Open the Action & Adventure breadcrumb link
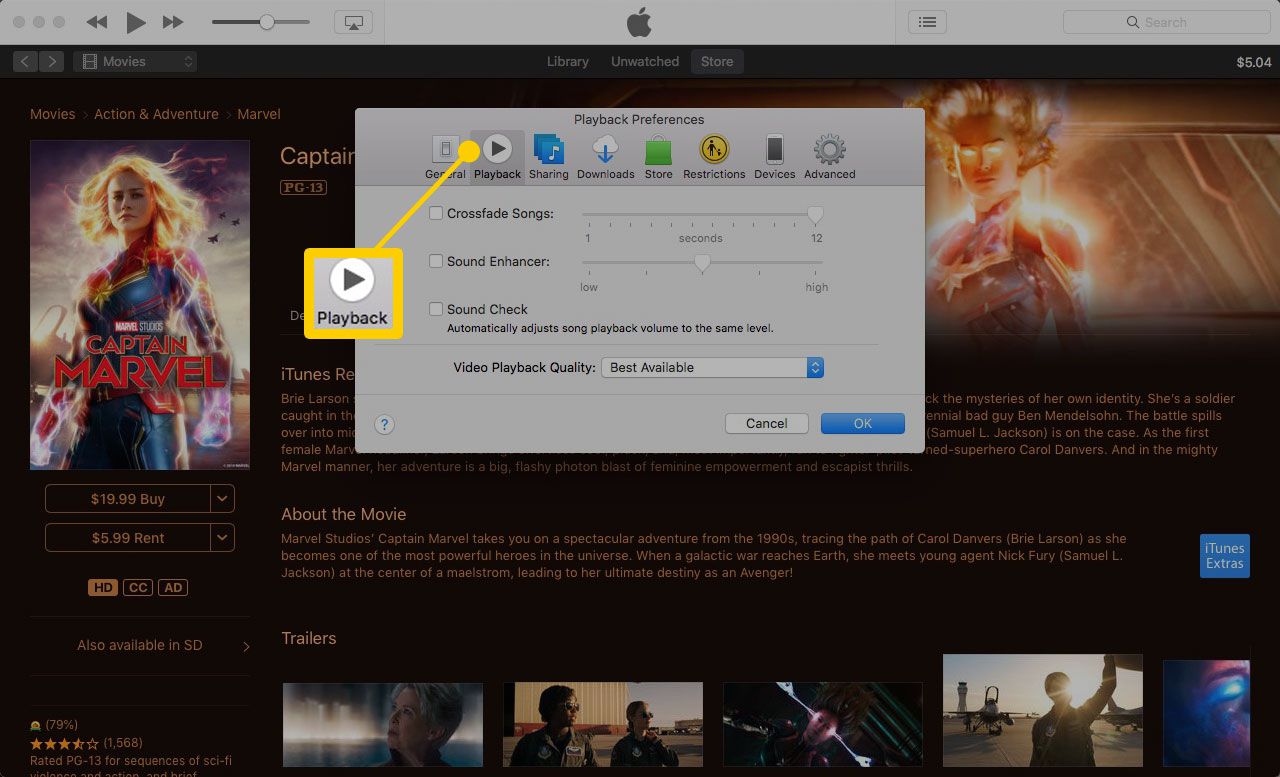Screen dimensions: 1280x777 point(156,114)
